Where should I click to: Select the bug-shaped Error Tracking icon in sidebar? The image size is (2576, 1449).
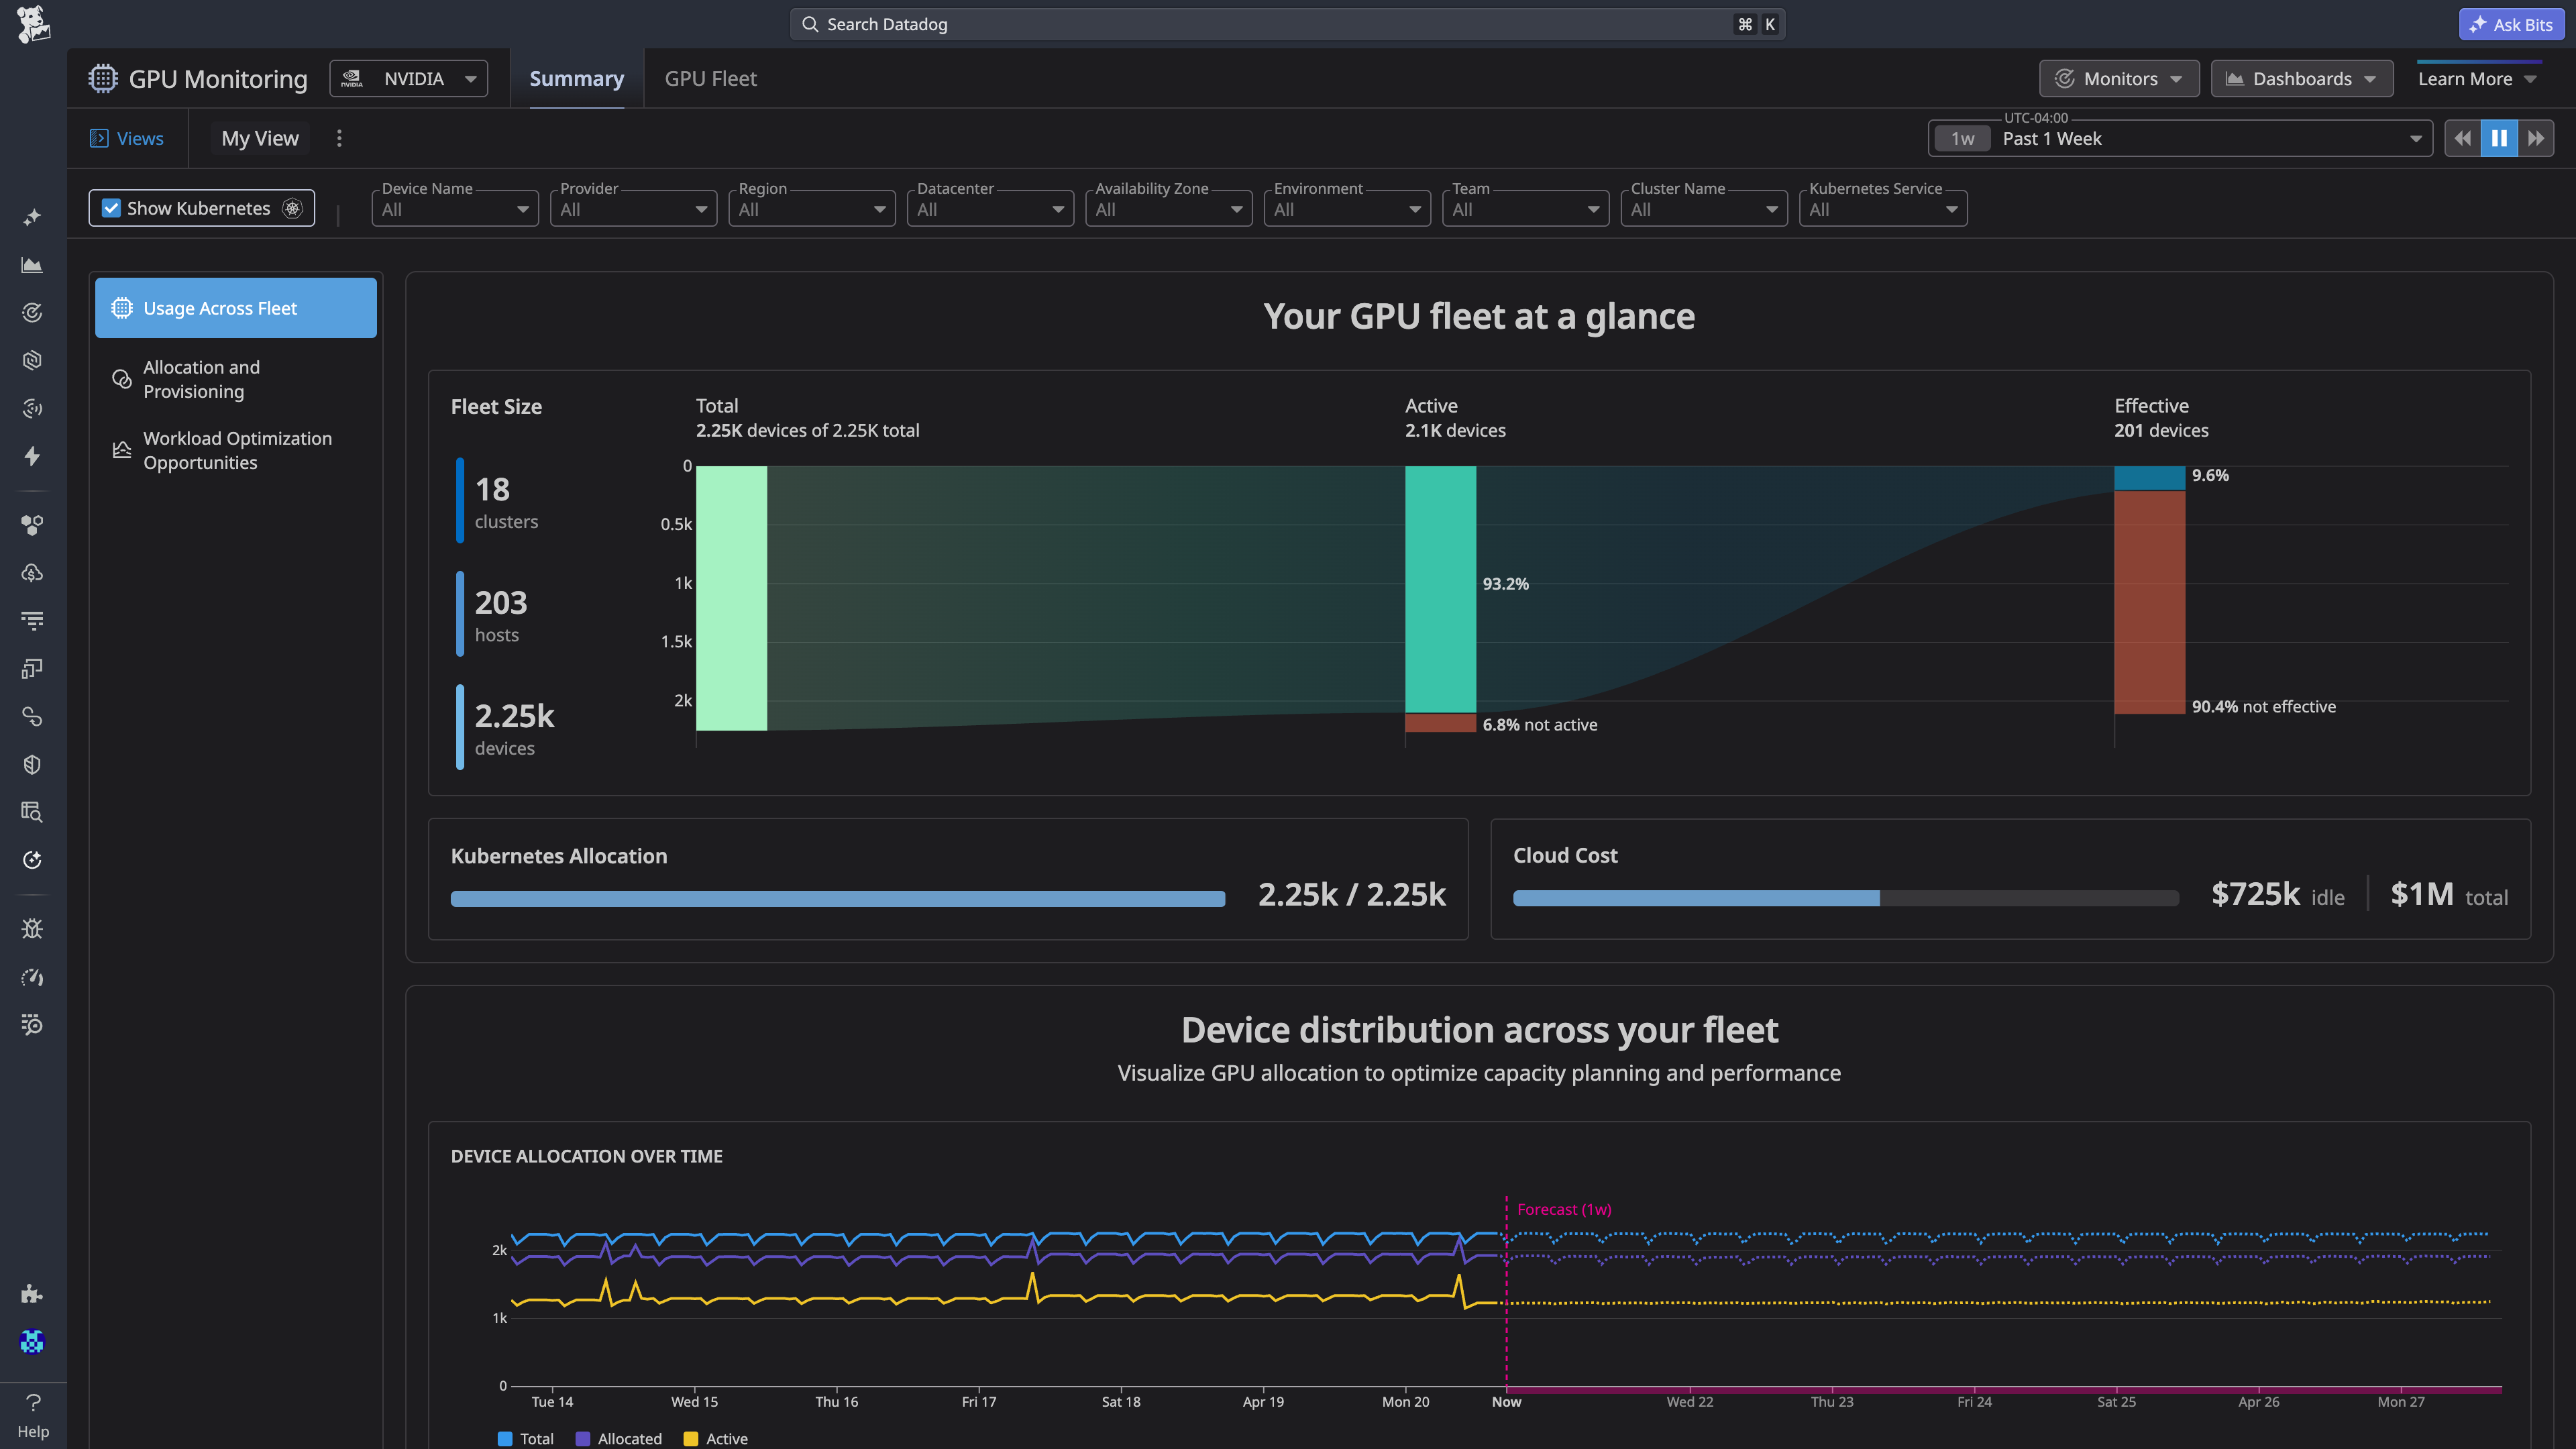pos(32,928)
